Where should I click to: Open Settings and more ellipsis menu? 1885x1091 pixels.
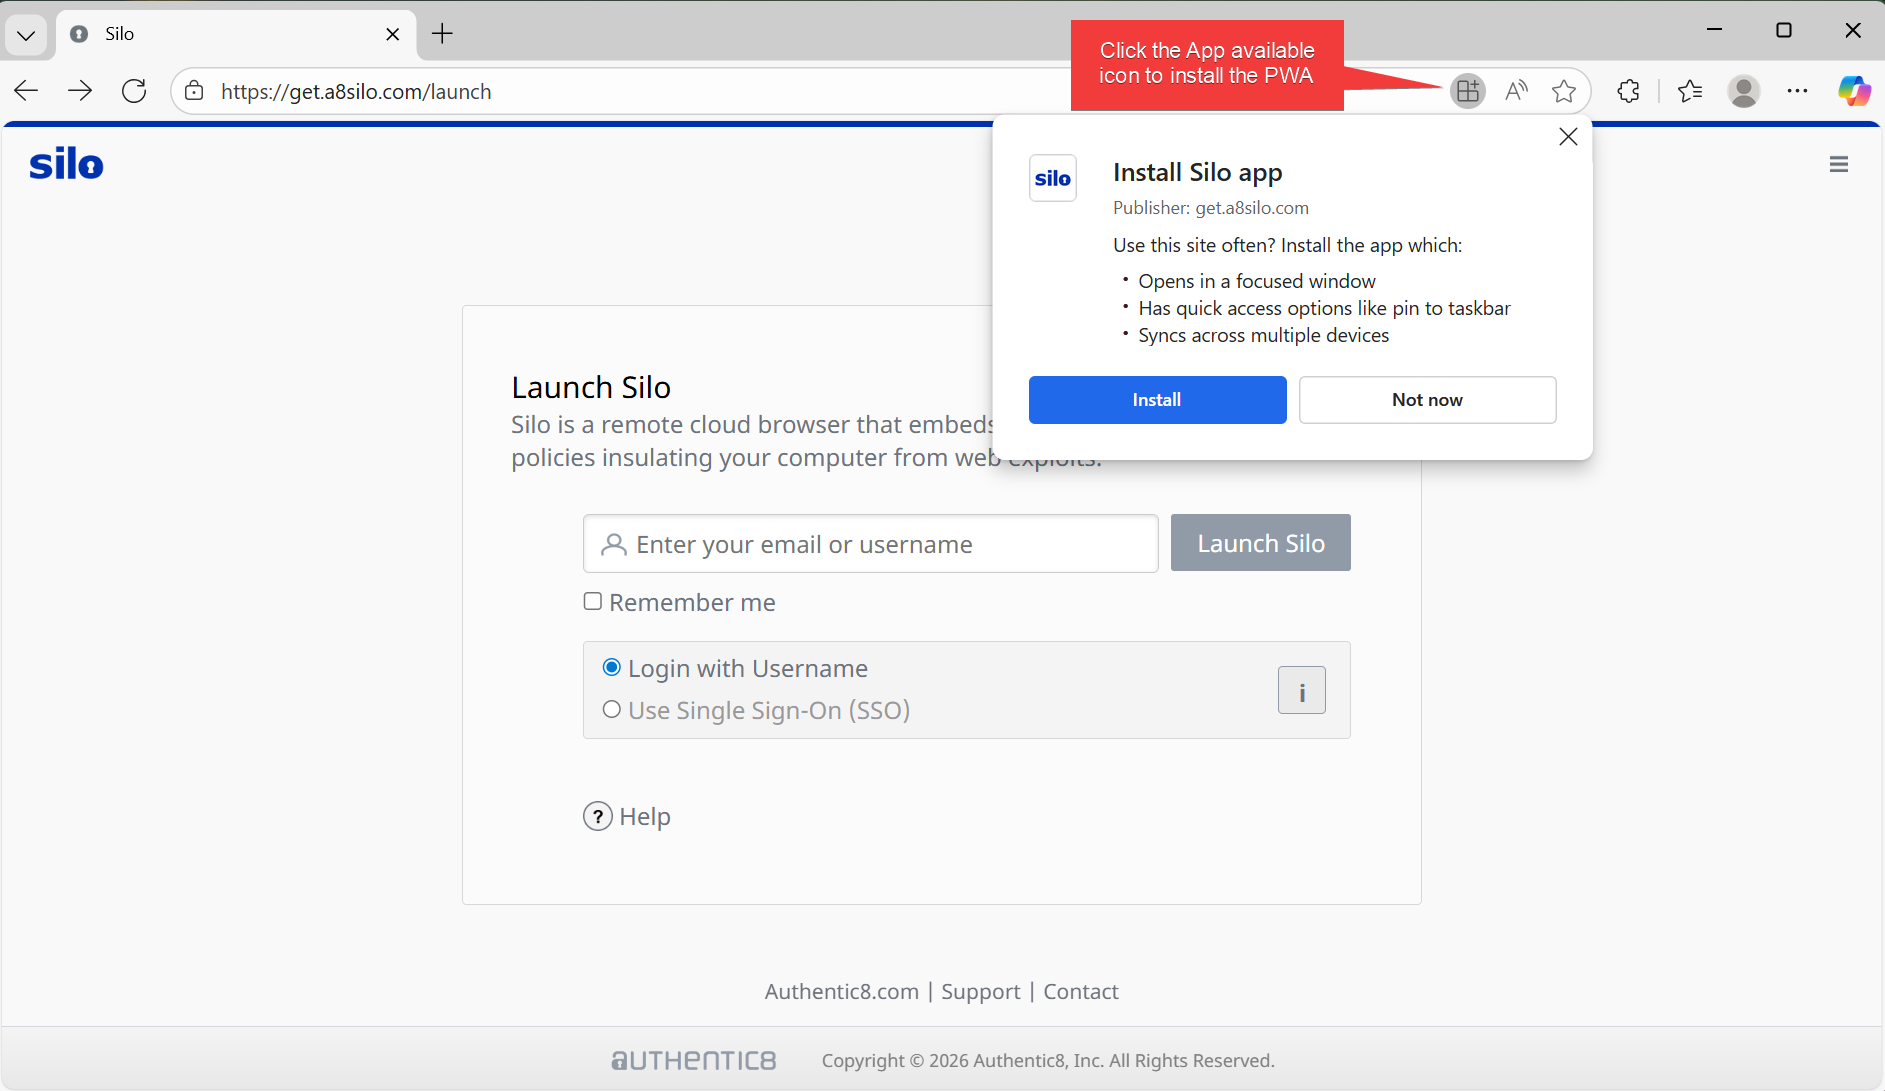[1797, 91]
